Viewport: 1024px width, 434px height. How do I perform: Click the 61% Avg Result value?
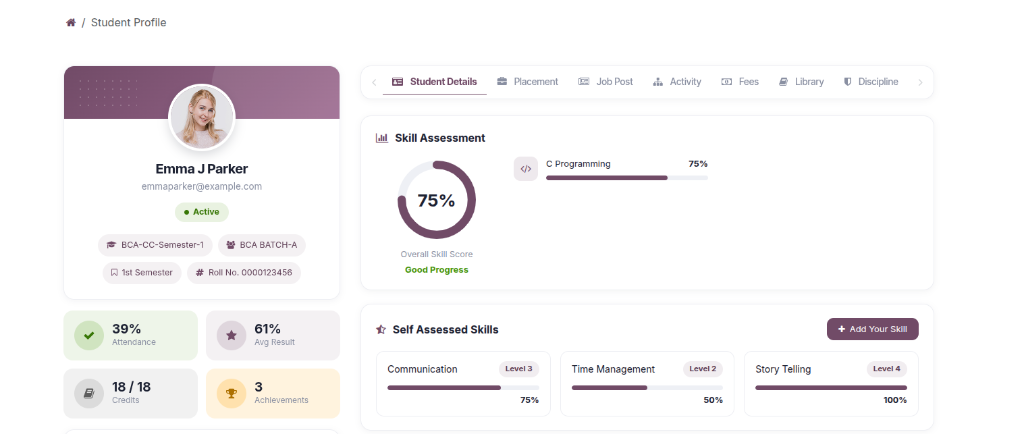coord(267,329)
